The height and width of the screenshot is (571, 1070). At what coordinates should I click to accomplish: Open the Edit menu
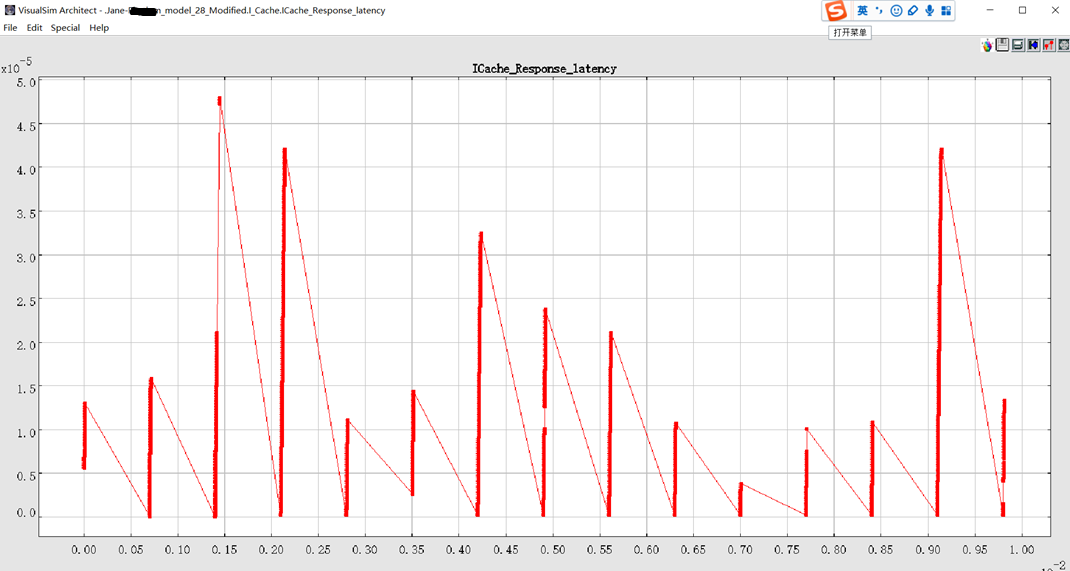pos(34,28)
